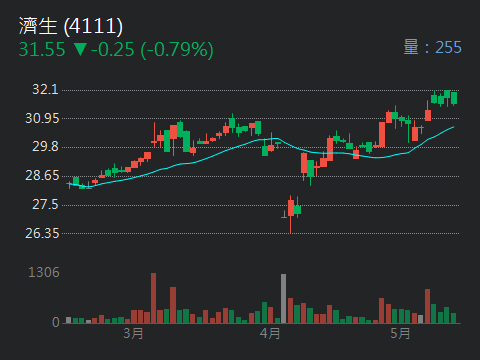Image resolution: width=480 pixels, height=360 pixels.
Task: Select the current price 31.55
Action: coord(42,49)
